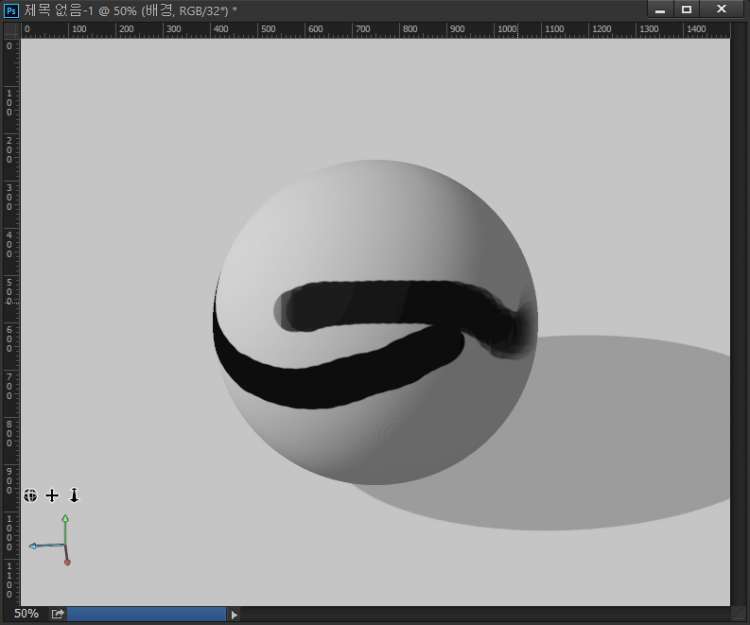
Task: Click the green Y-axis arrow tip
Action: 65,519
